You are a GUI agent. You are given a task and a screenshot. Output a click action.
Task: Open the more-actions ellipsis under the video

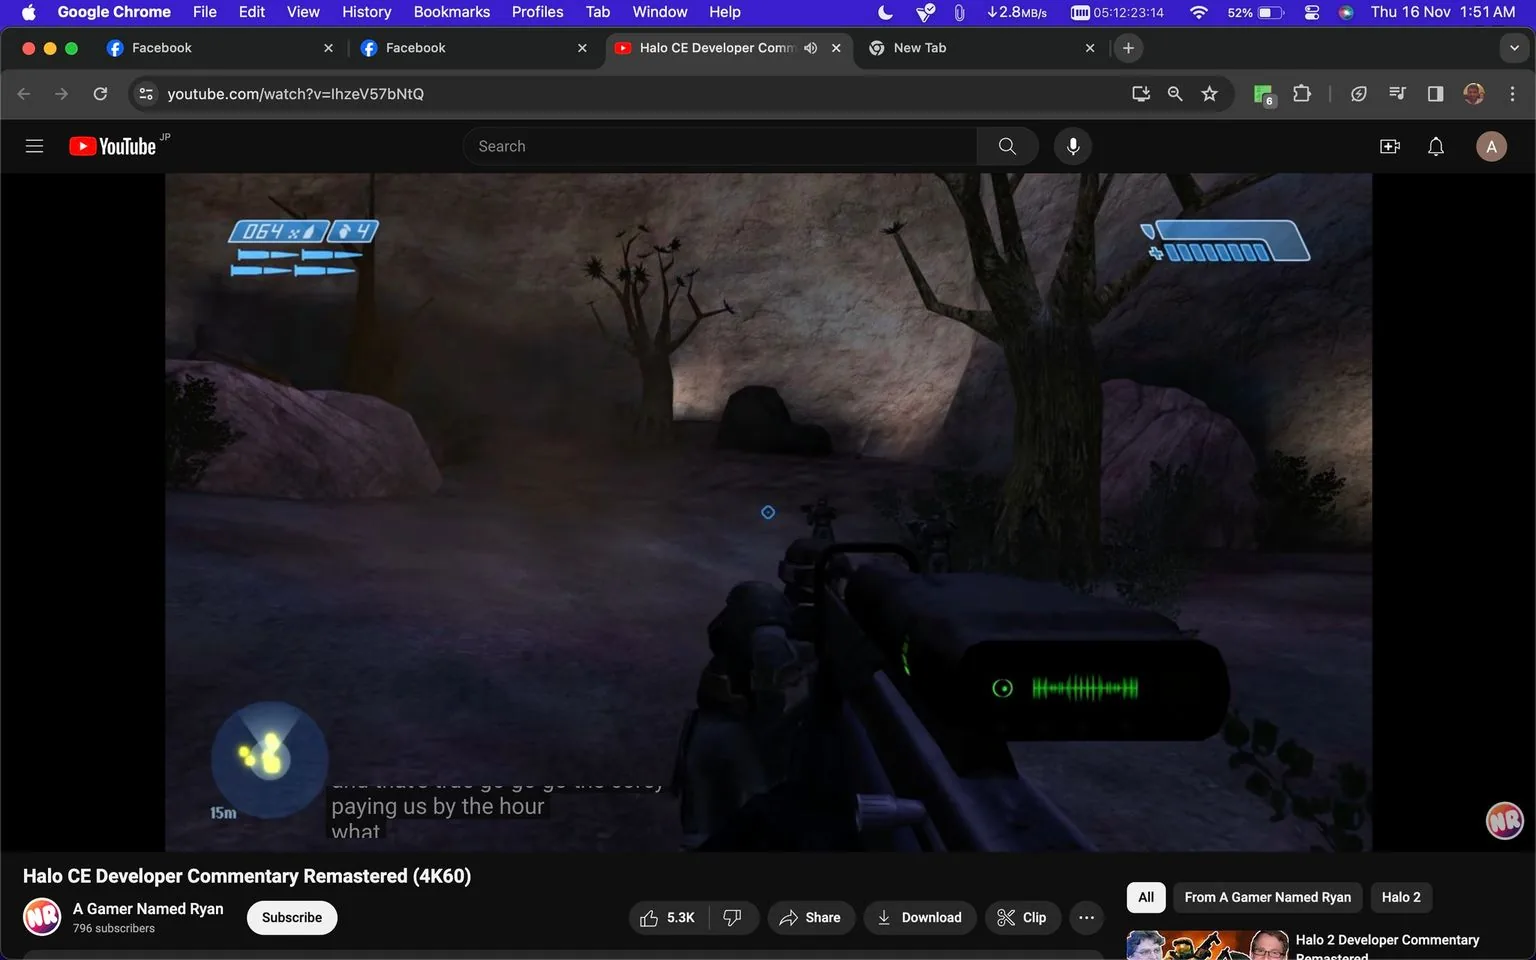(1086, 917)
